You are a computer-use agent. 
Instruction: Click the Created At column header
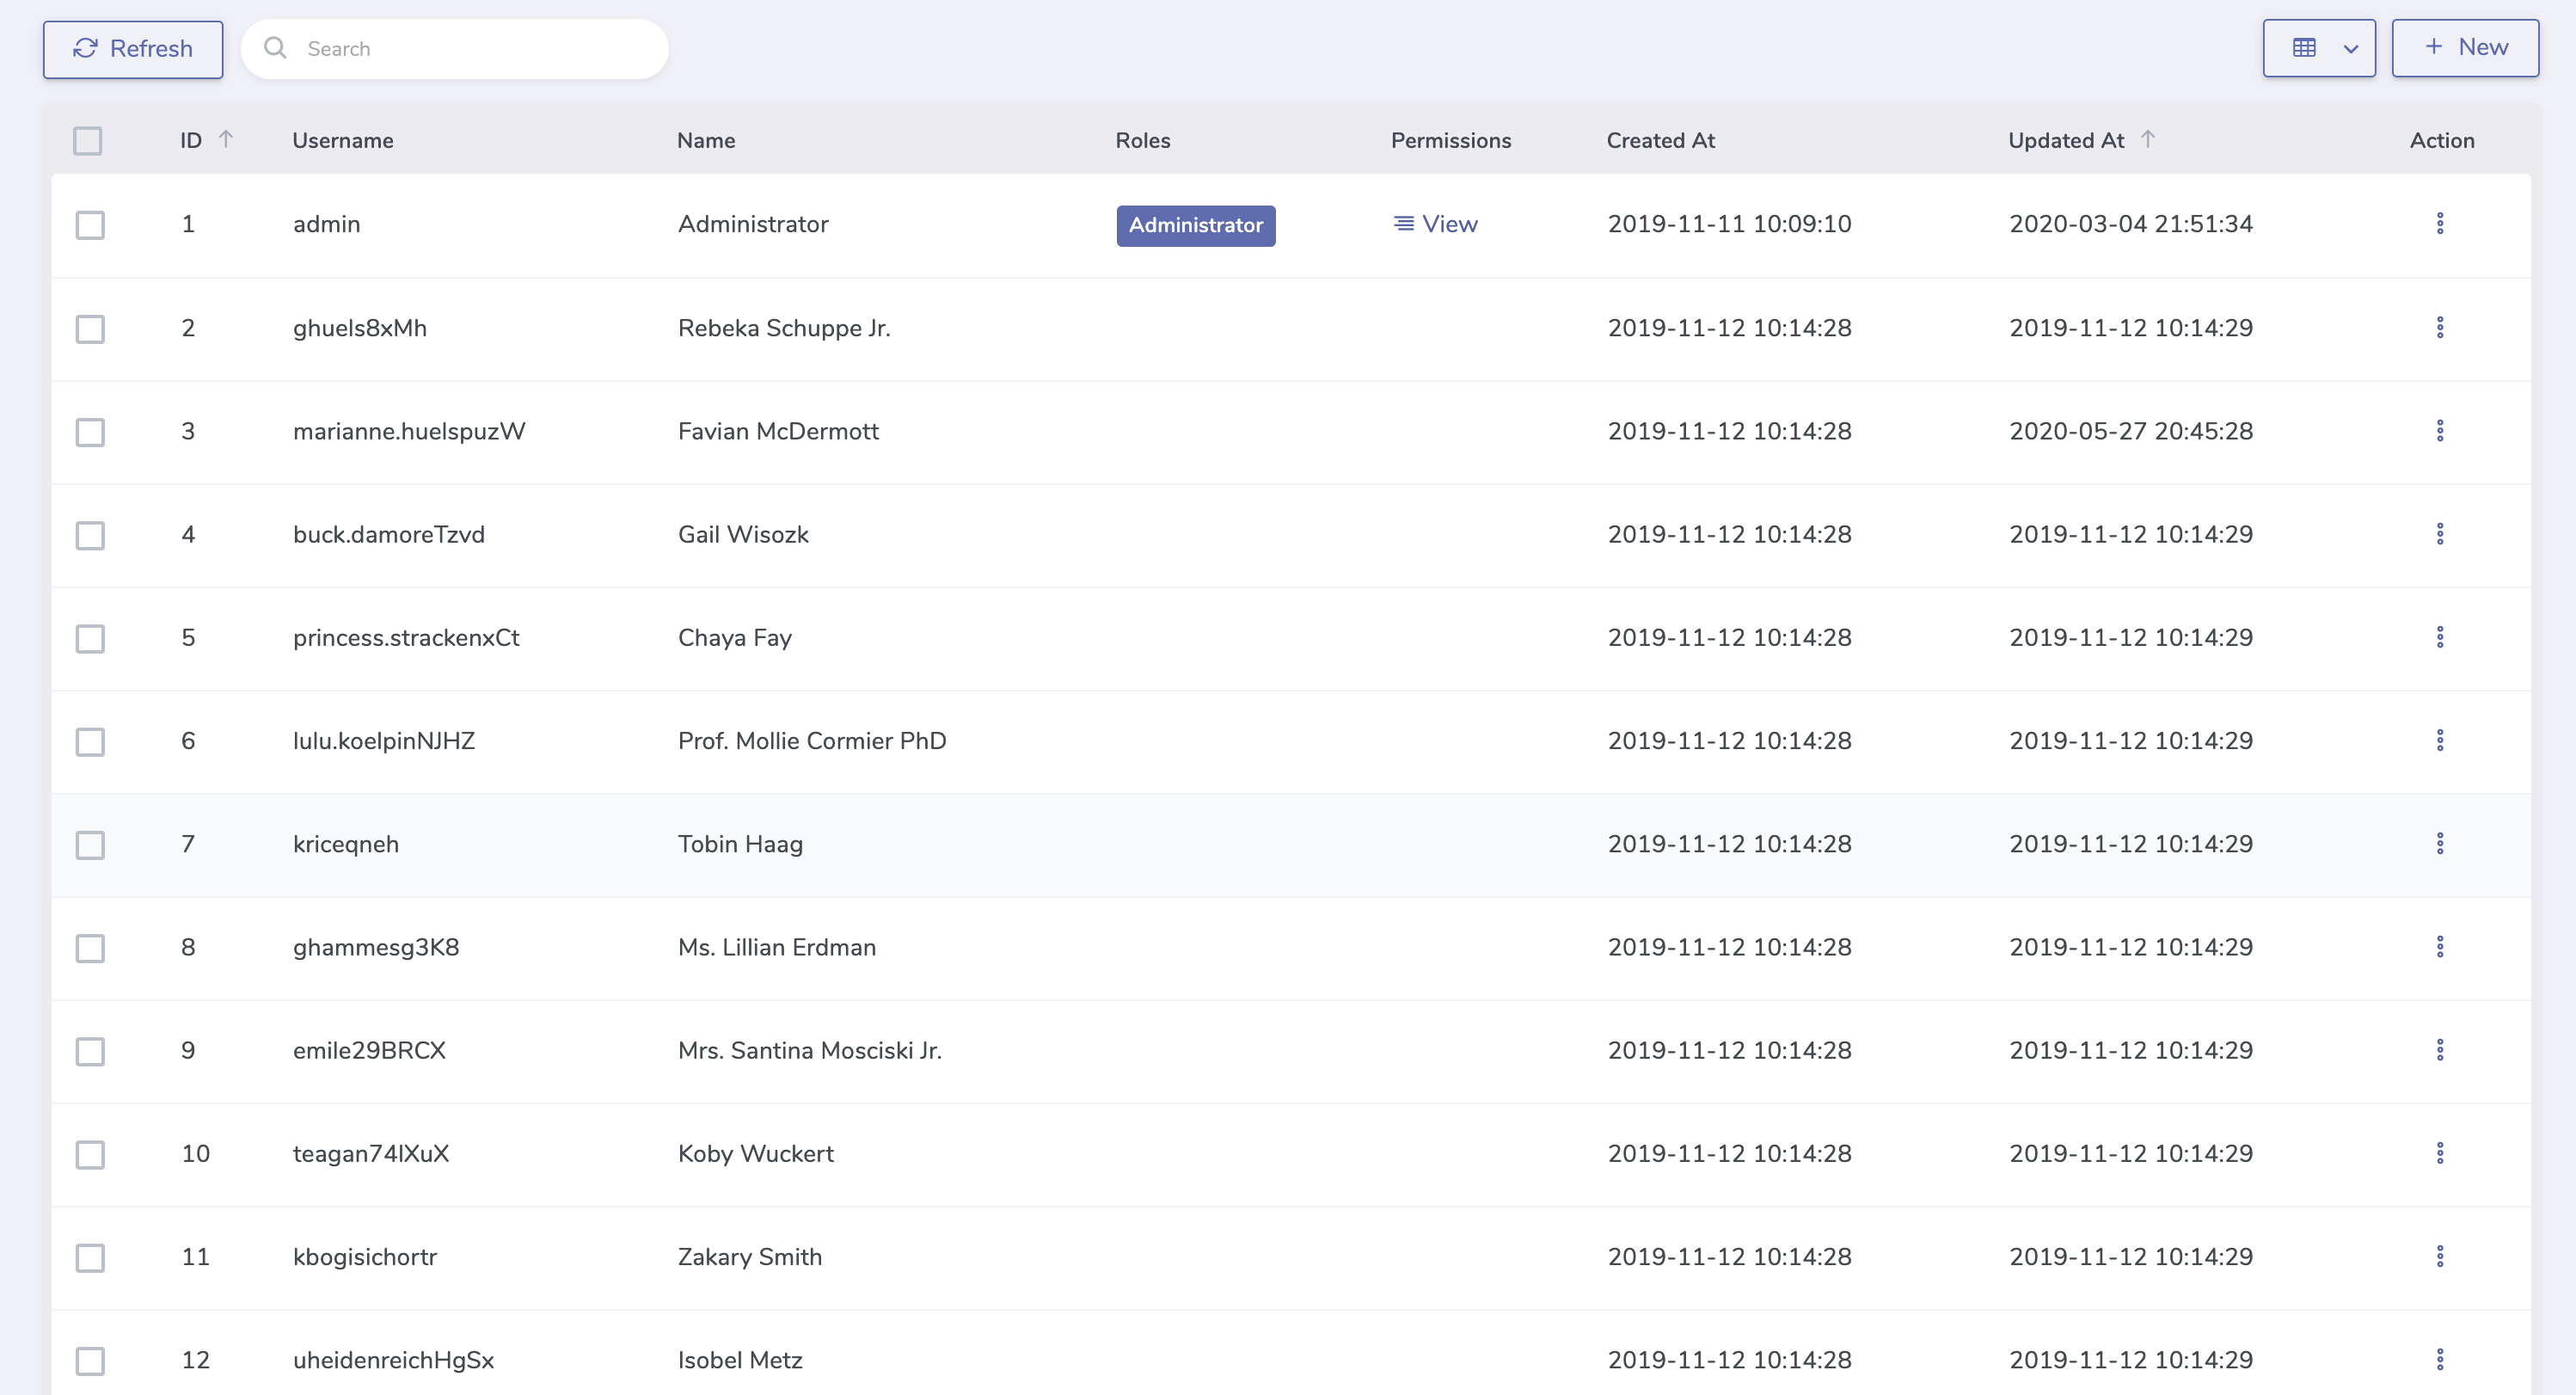(1660, 140)
